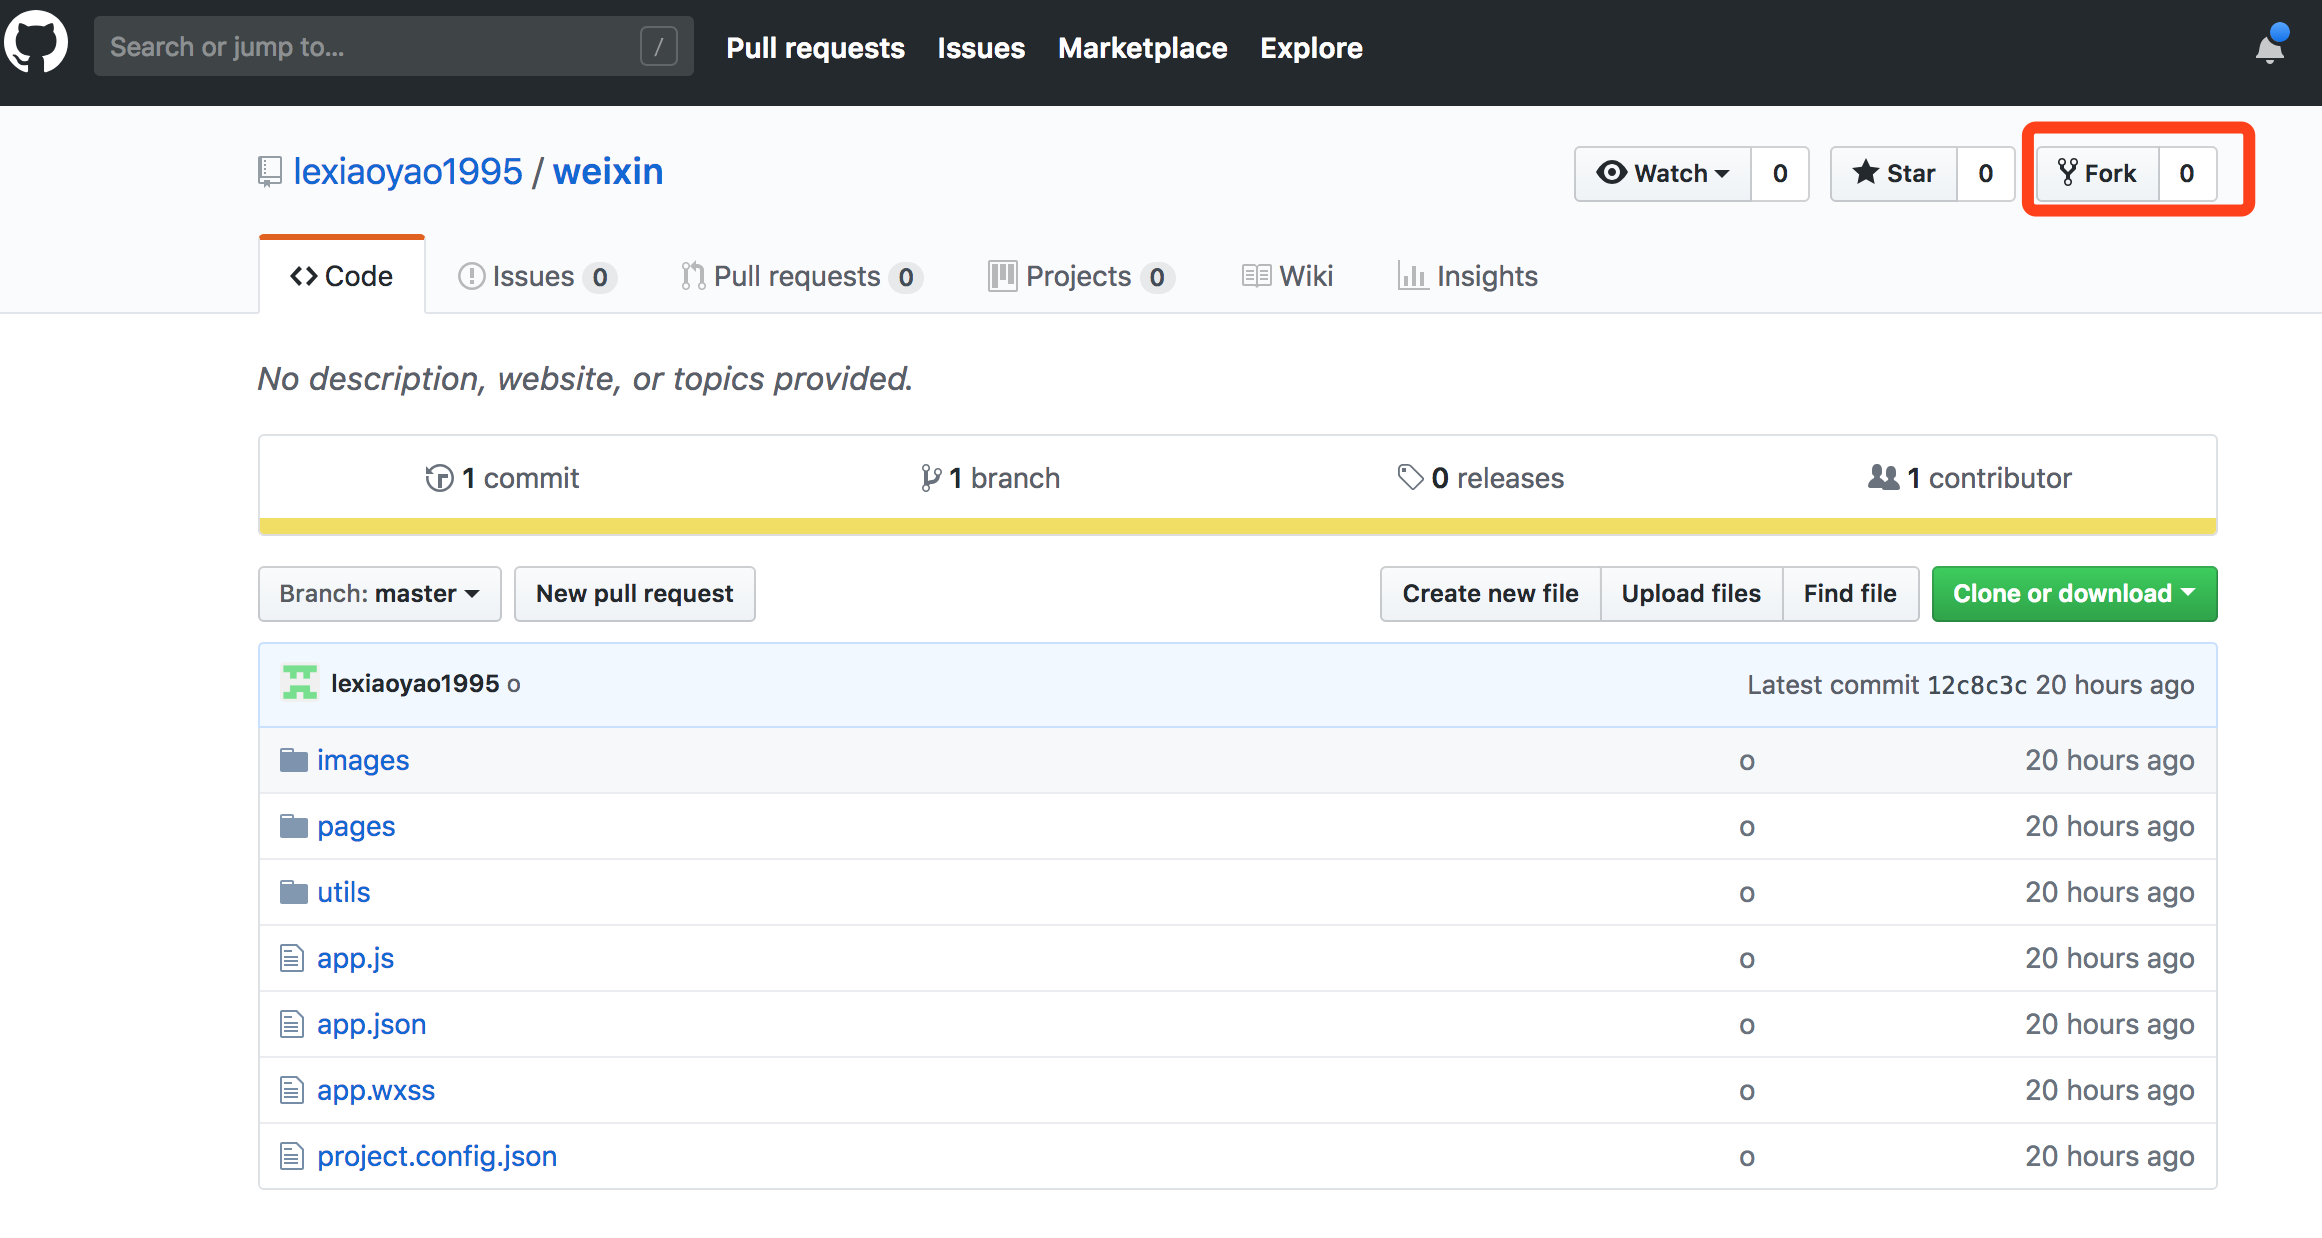Open the utils folder

pos(343,892)
